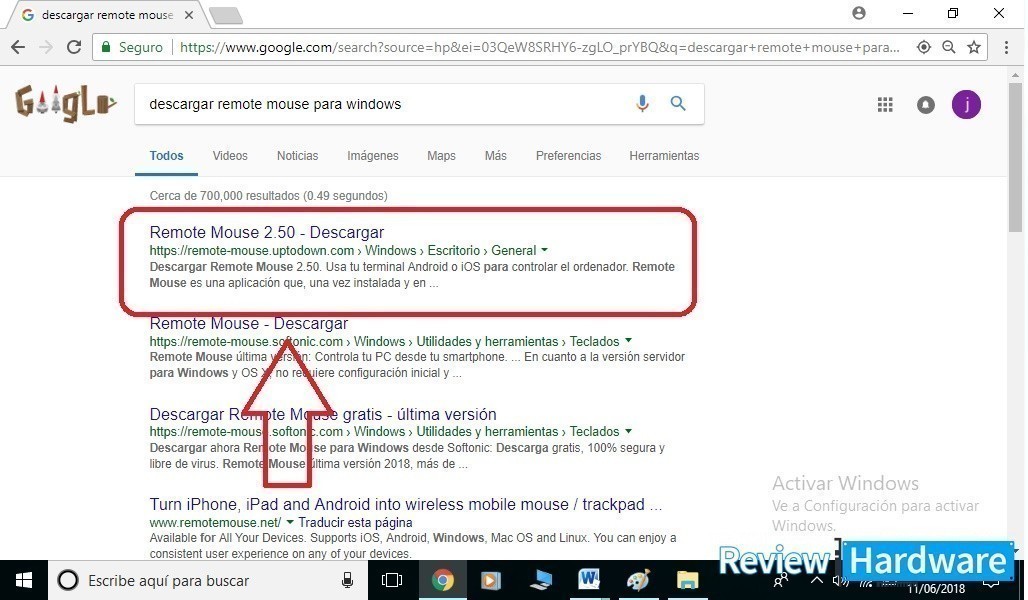Expand the remotemouse.net result options arrow
Screen dimensions: 1028x600
click(290, 522)
